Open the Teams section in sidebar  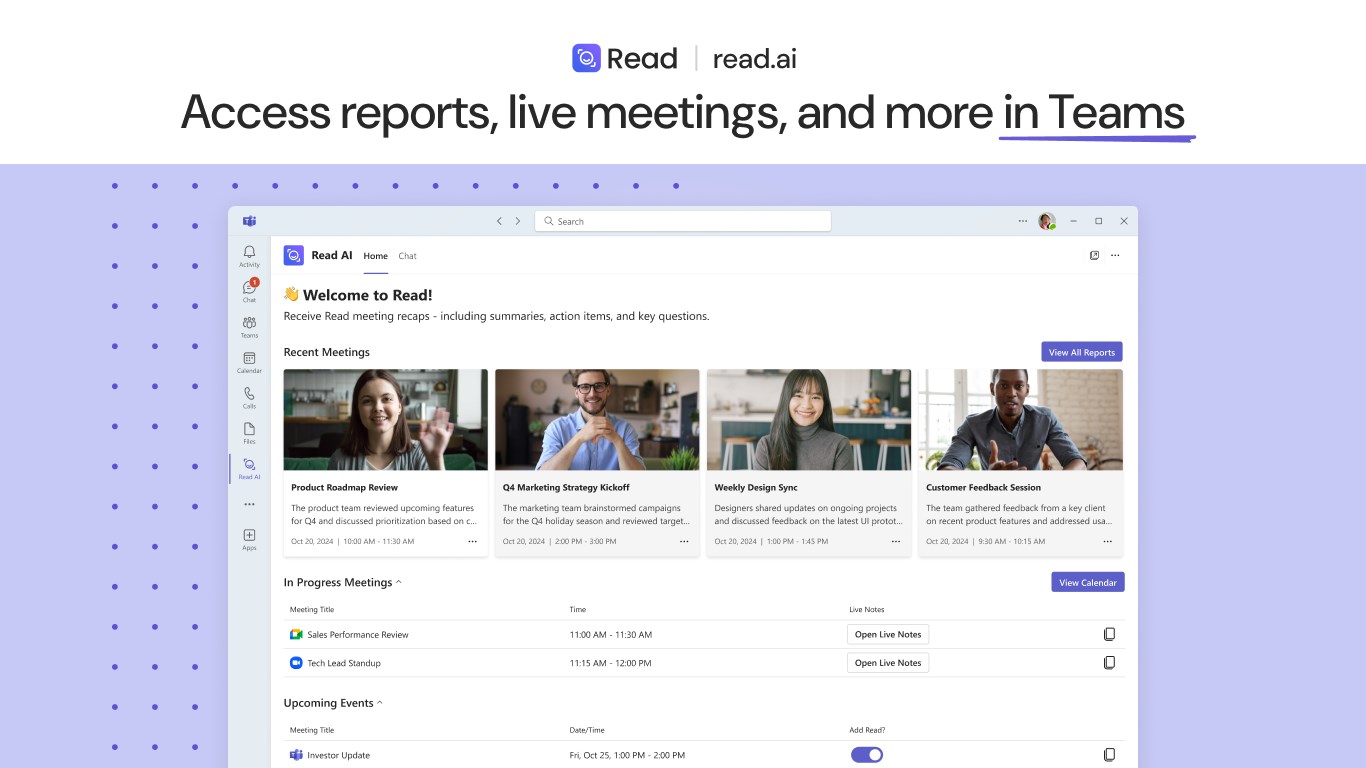click(x=249, y=327)
